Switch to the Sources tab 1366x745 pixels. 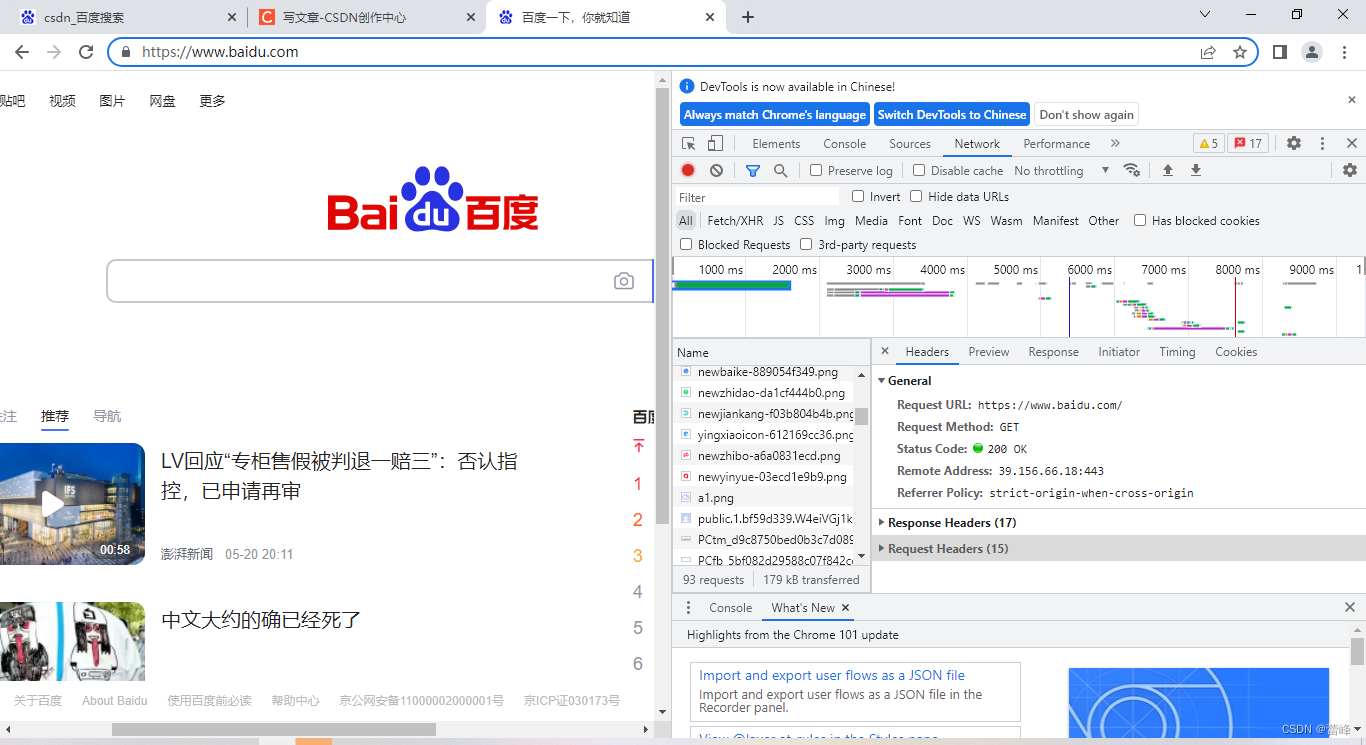click(910, 143)
